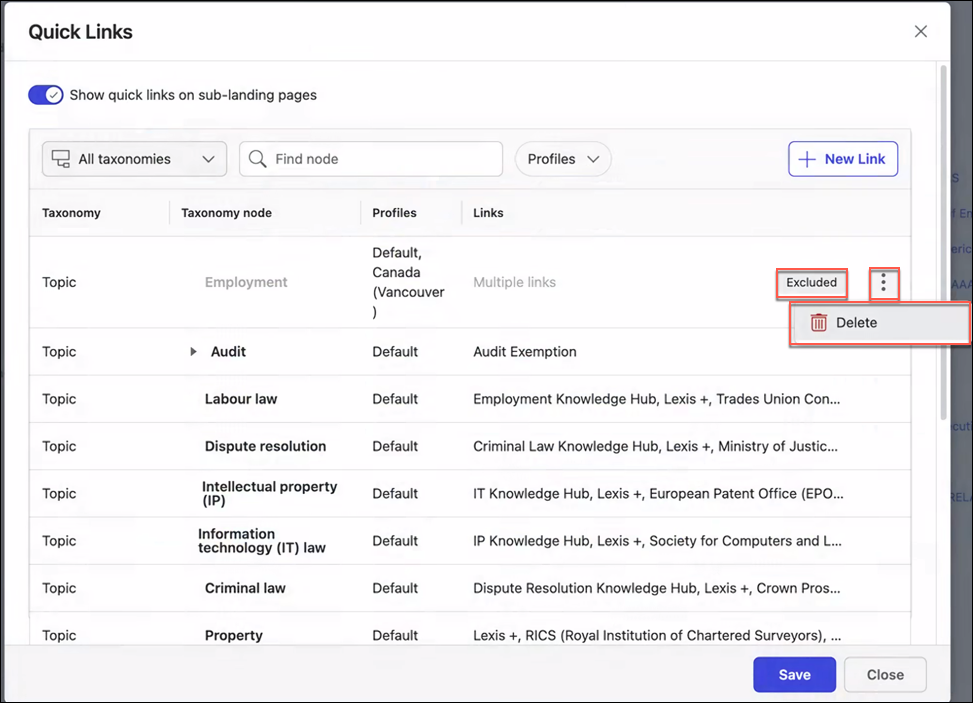Open the three-dot menu for Employment row
The image size is (973, 703).
pyautogui.click(x=884, y=283)
